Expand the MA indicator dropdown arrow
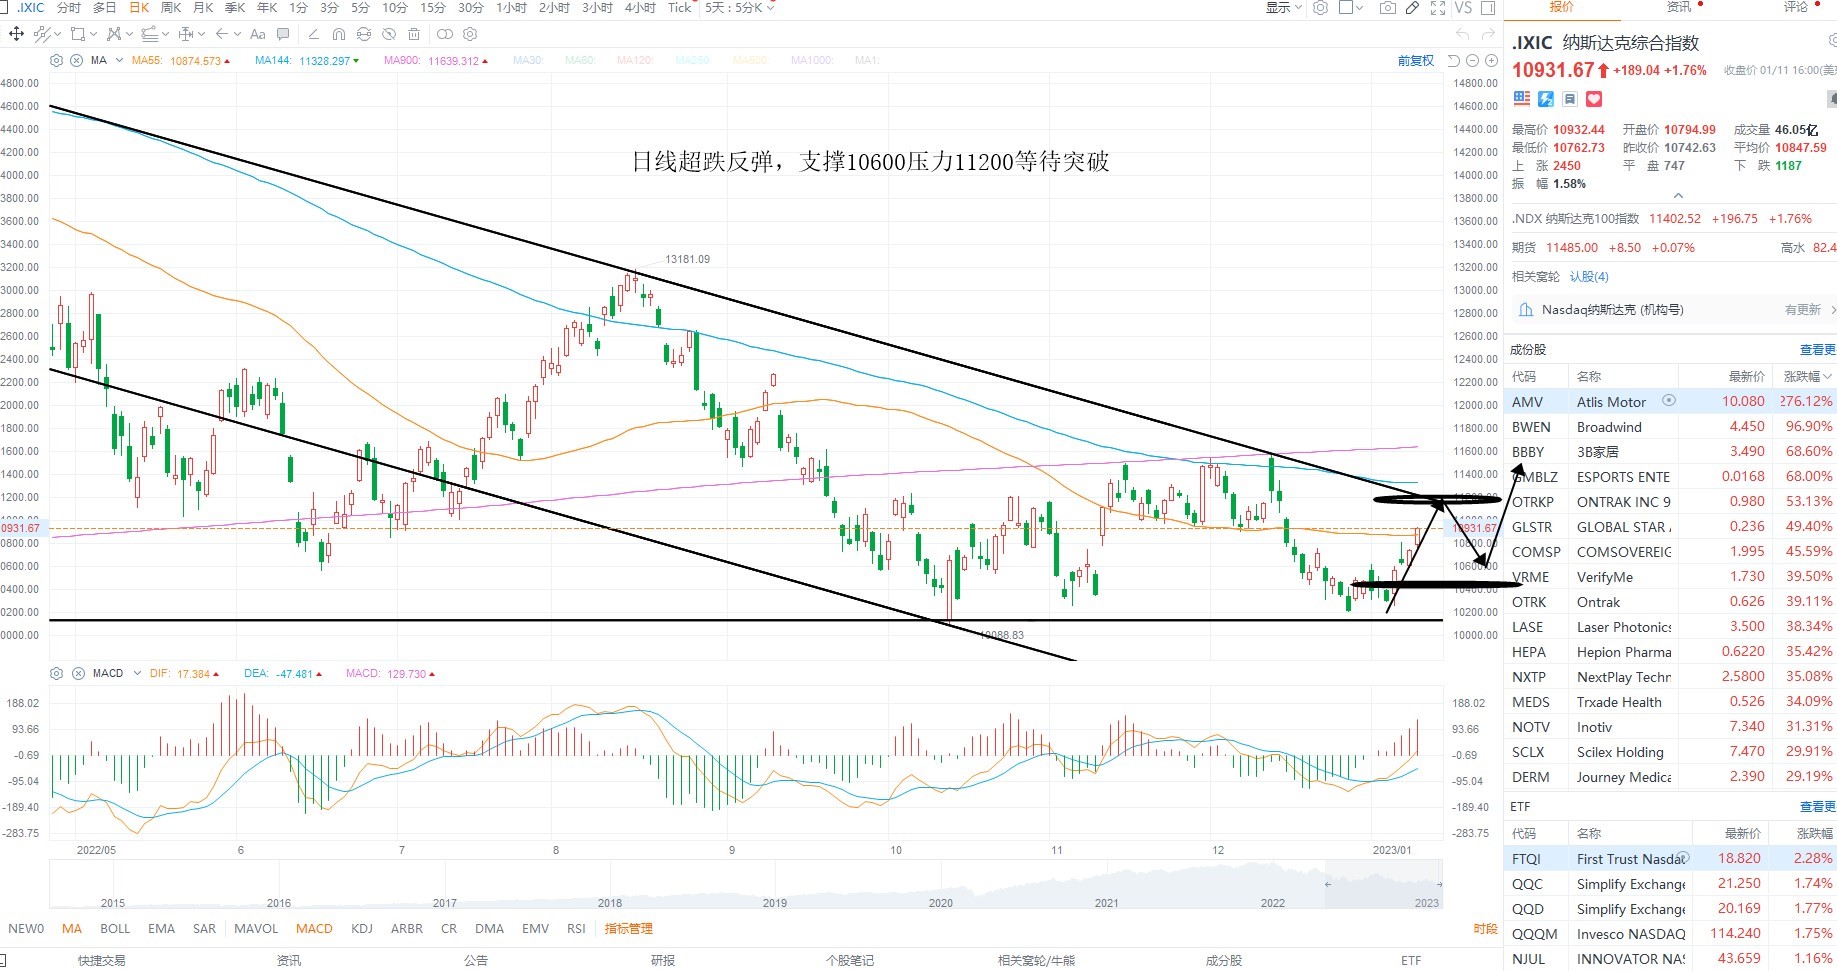Viewport: 1837px width, 971px height. 119,61
